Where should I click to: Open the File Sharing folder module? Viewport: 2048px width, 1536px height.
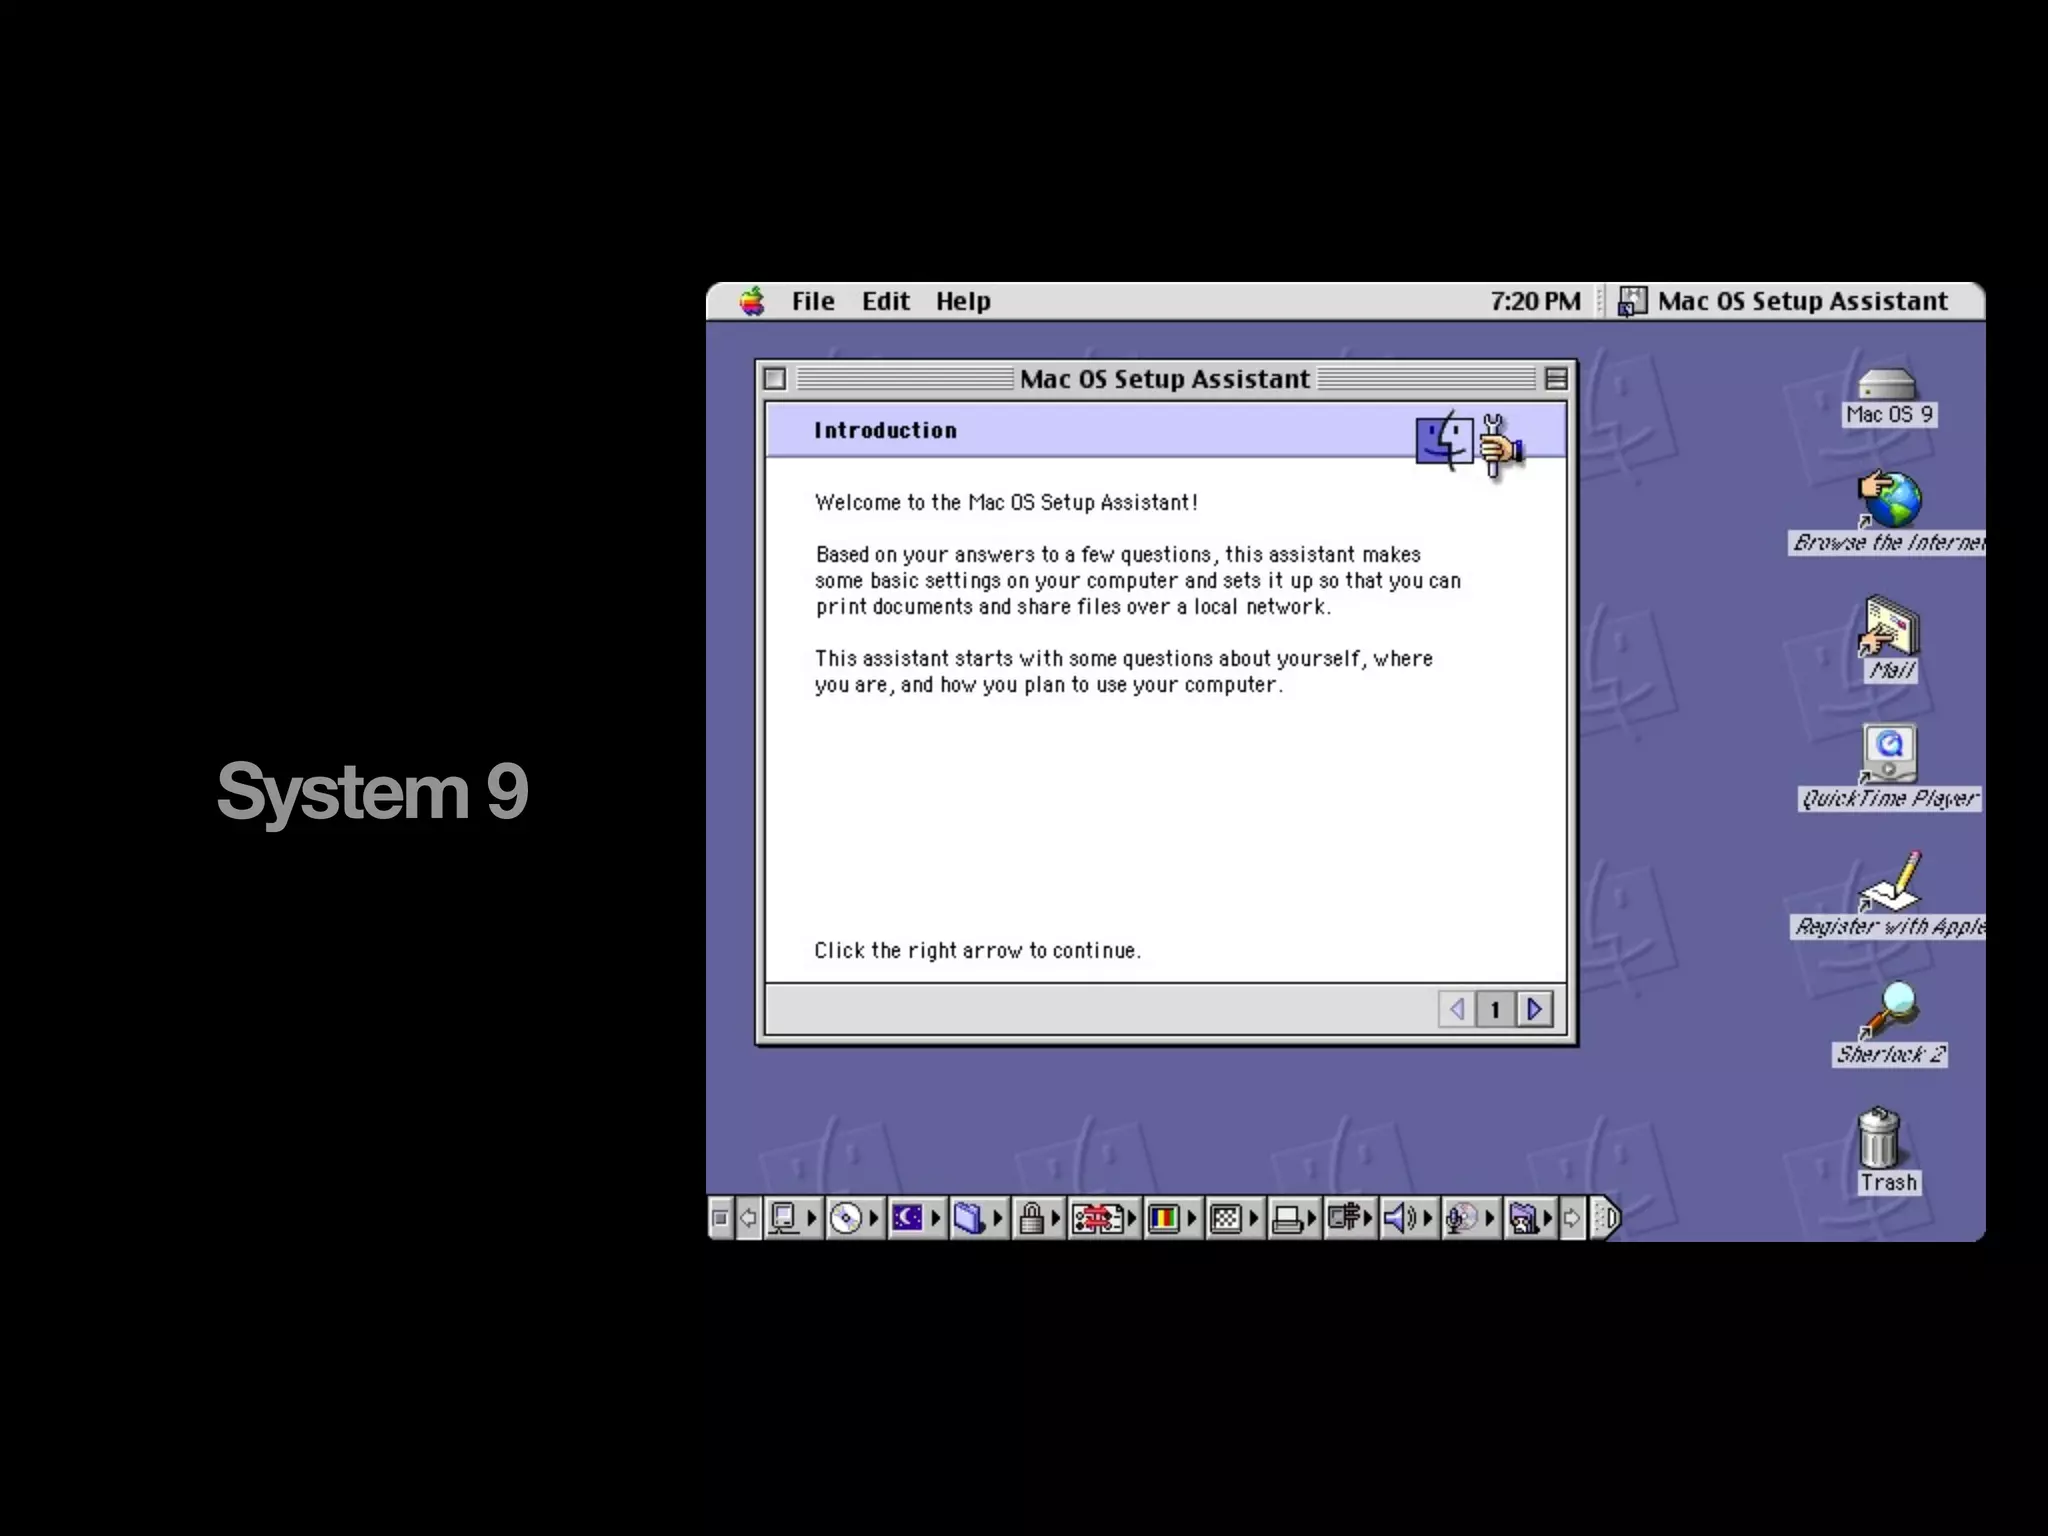click(x=978, y=1218)
